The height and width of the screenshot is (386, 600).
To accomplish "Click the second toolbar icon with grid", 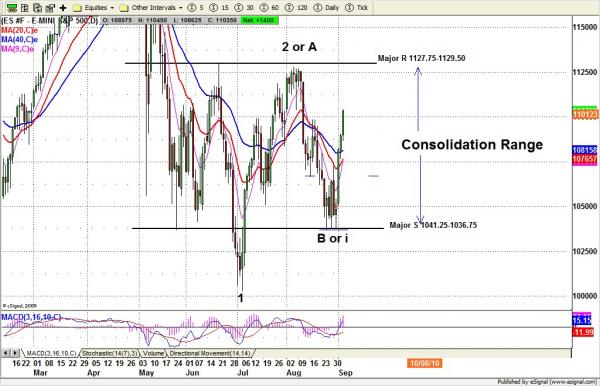I will coord(25,8).
